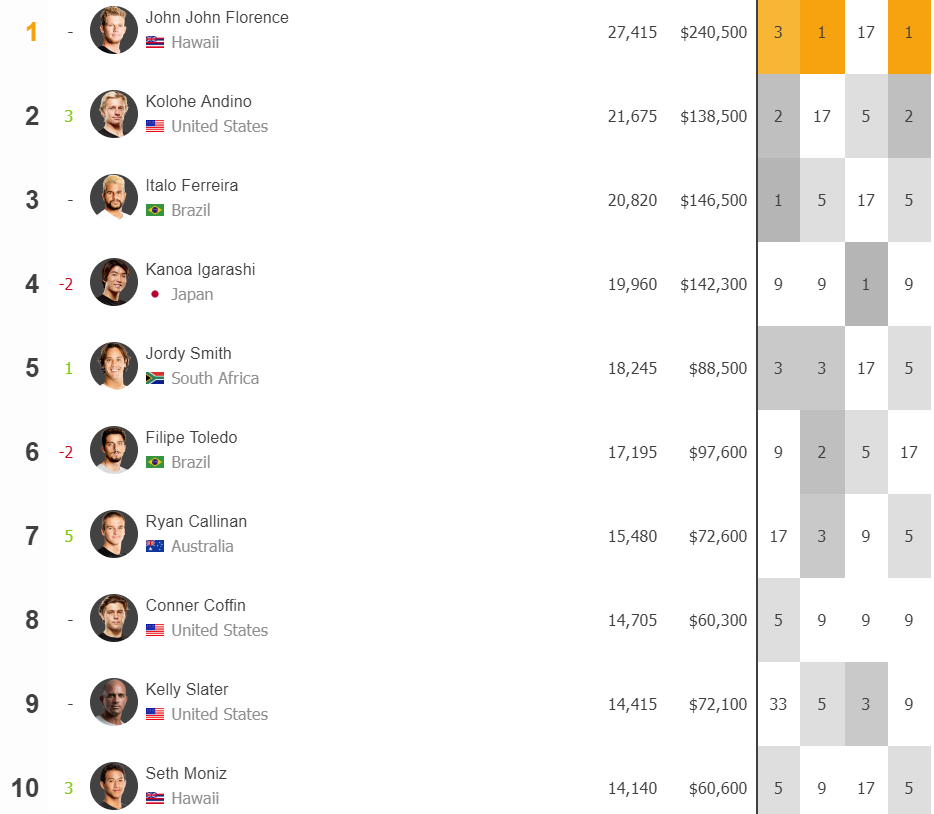Open the Kanoa Igarashi name link
934x814 pixels.
pyautogui.click(x=200, y=270)
